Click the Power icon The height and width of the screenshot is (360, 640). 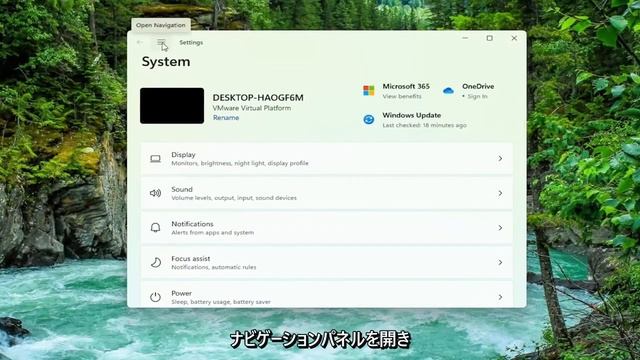tap(155, 297)
